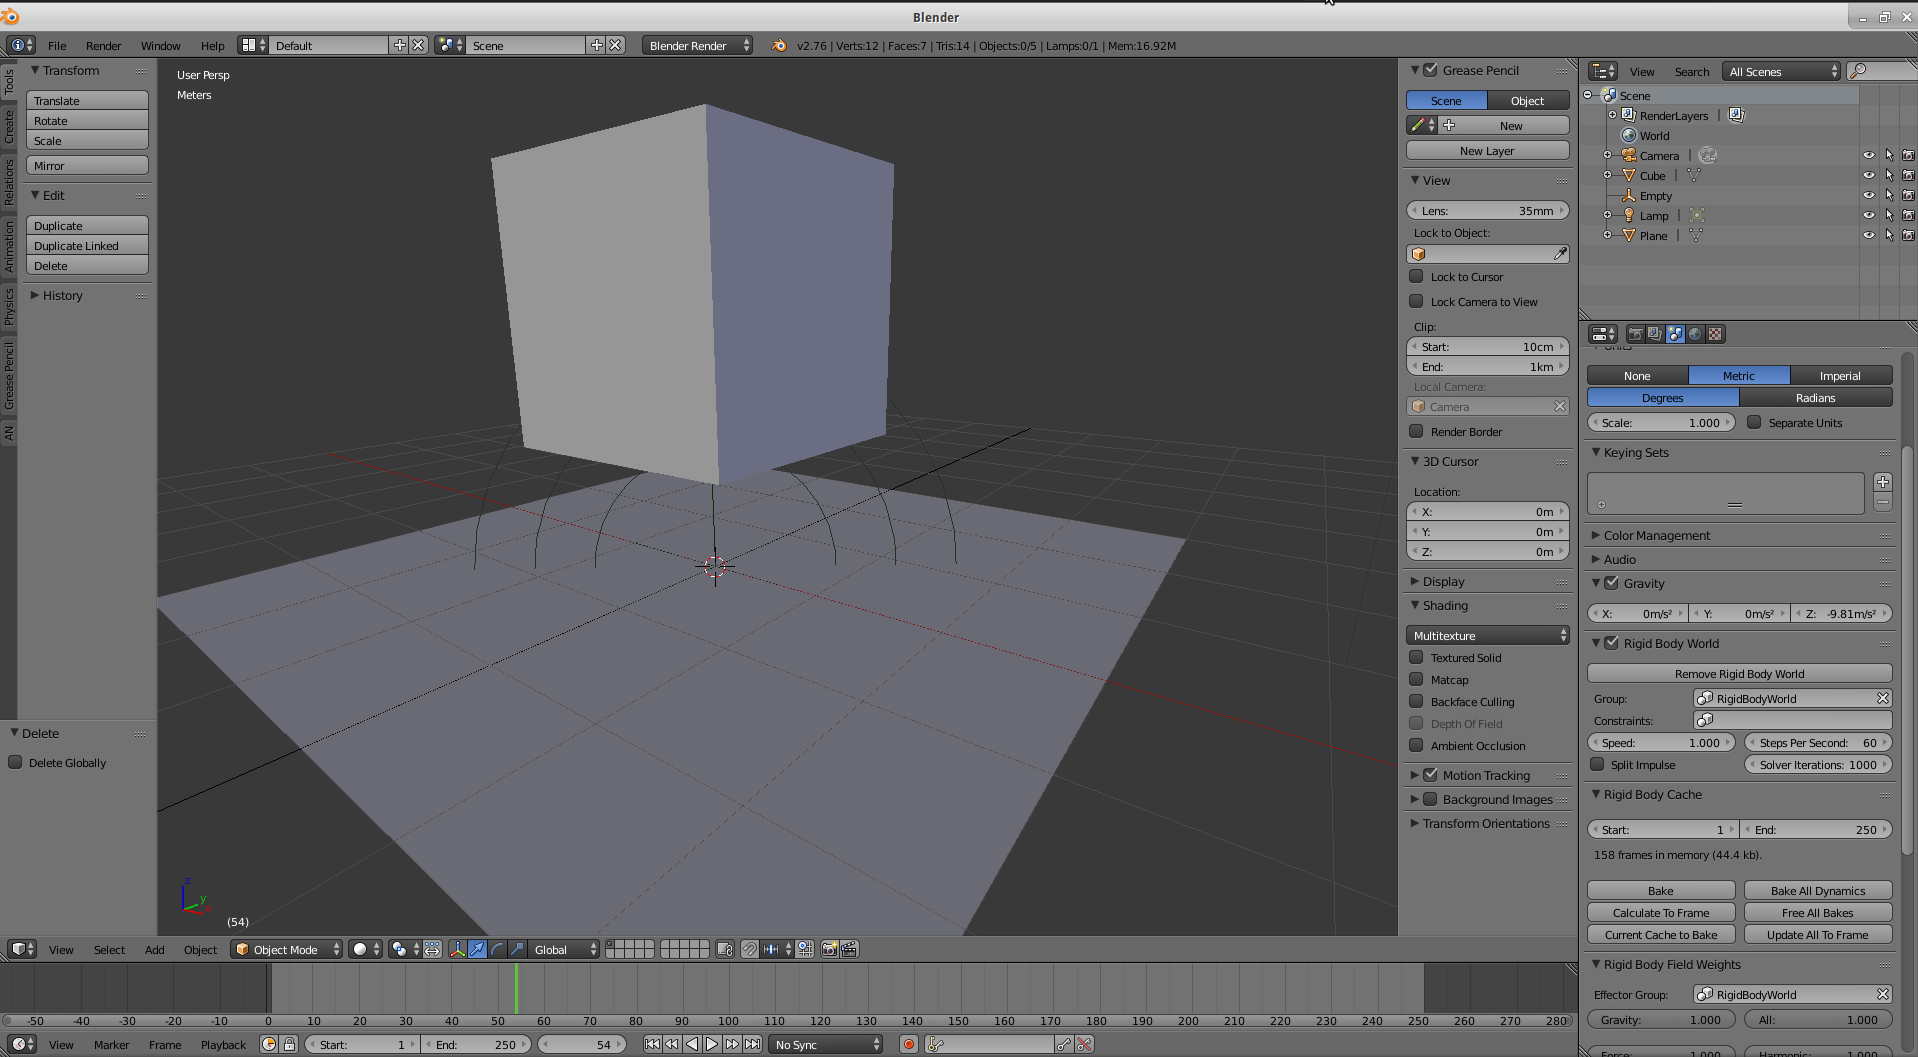The height and width of the screenshot is (1057, 1918).
Task: Open the Render Layers properties tab
Action: pyautogui.click(x=1655, y=334)
